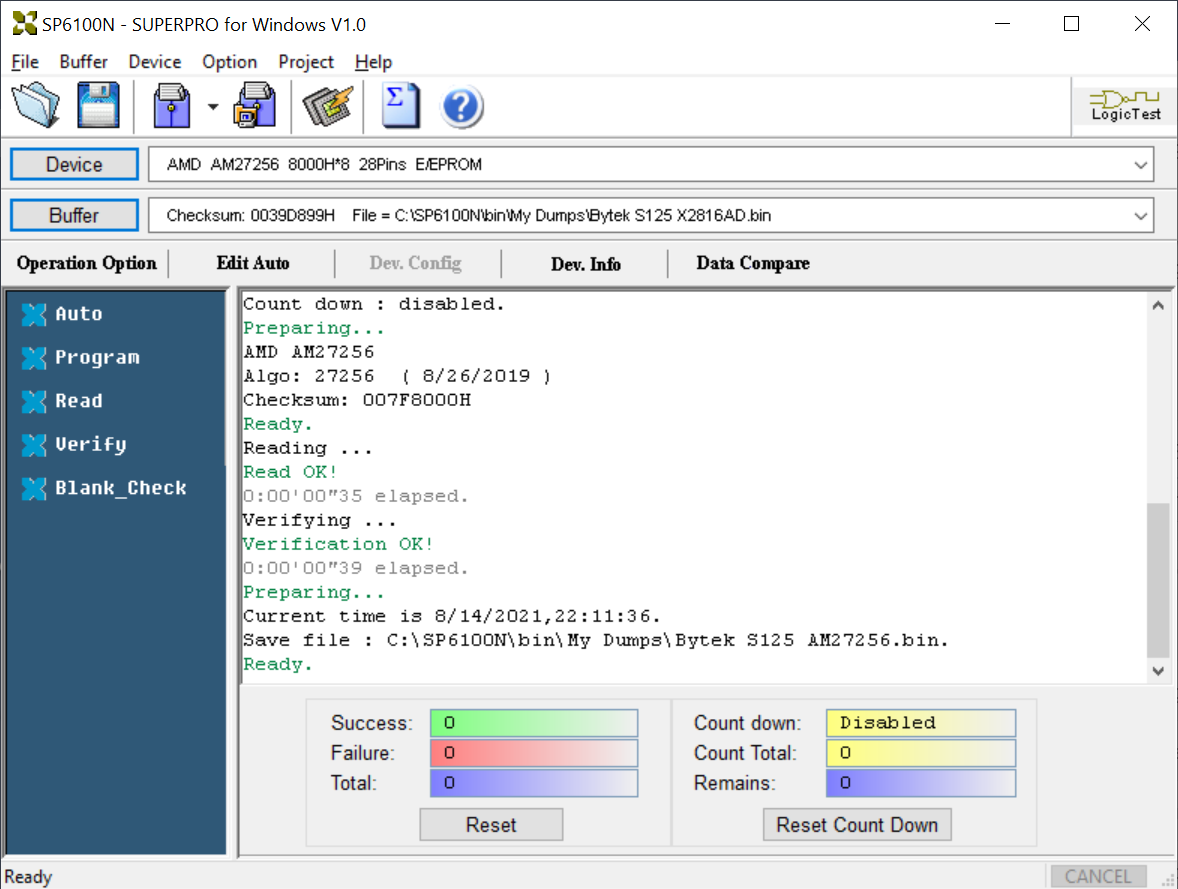Click the 'Read OK!' log line

click(289, 472)
